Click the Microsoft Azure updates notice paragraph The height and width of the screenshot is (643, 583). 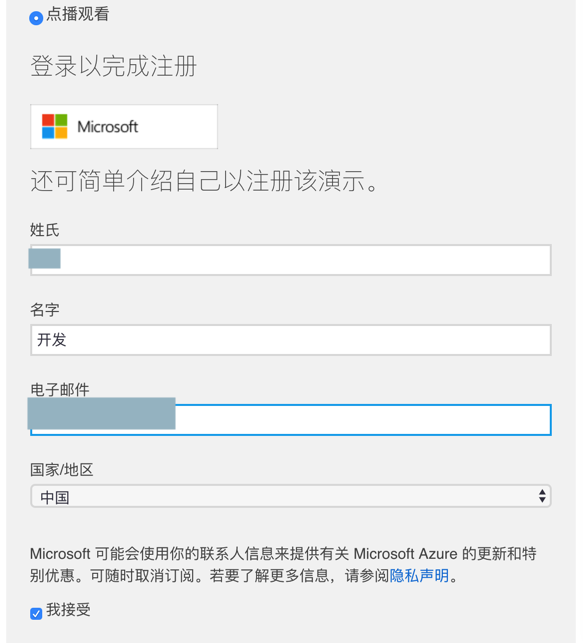coord(283,565)
